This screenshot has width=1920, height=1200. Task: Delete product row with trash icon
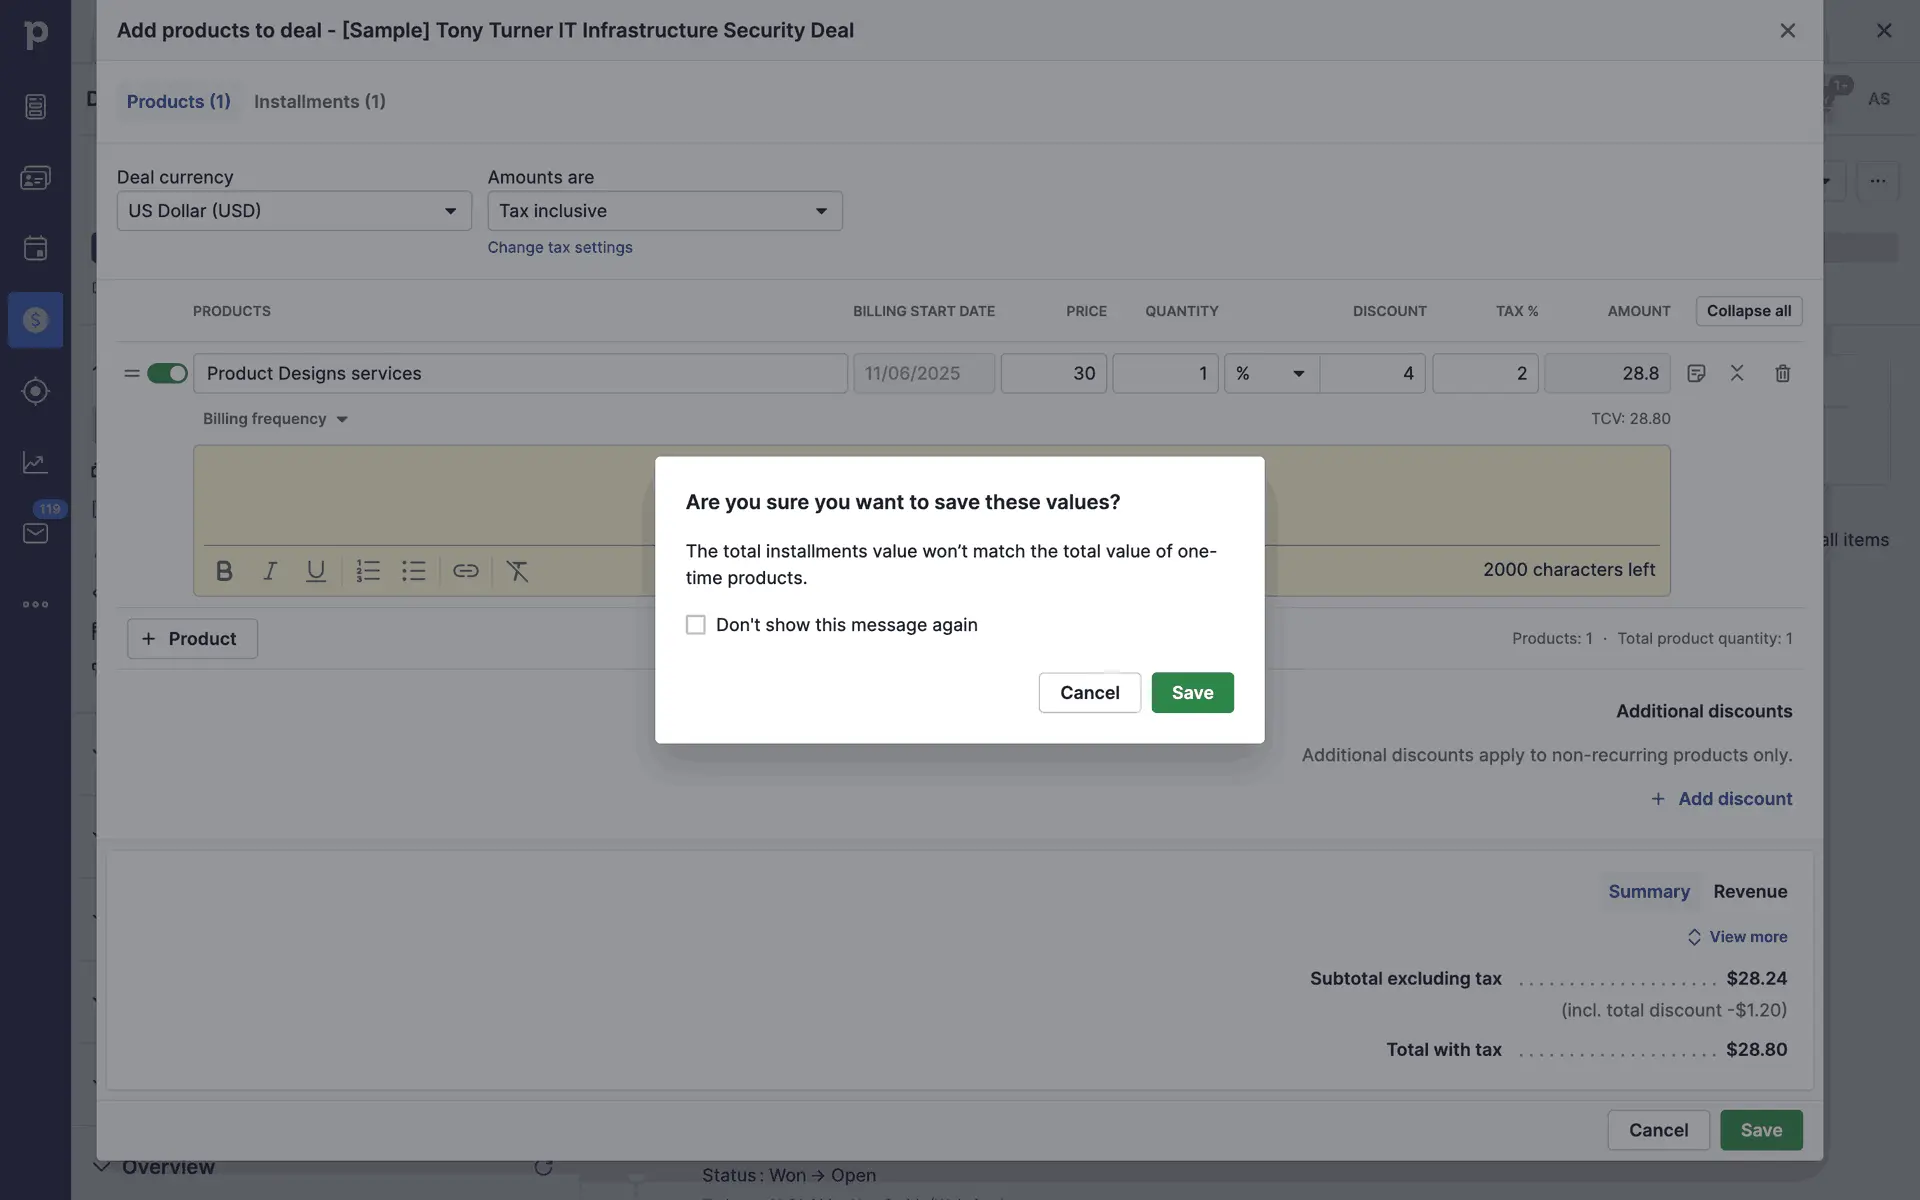click(1782, 373)
